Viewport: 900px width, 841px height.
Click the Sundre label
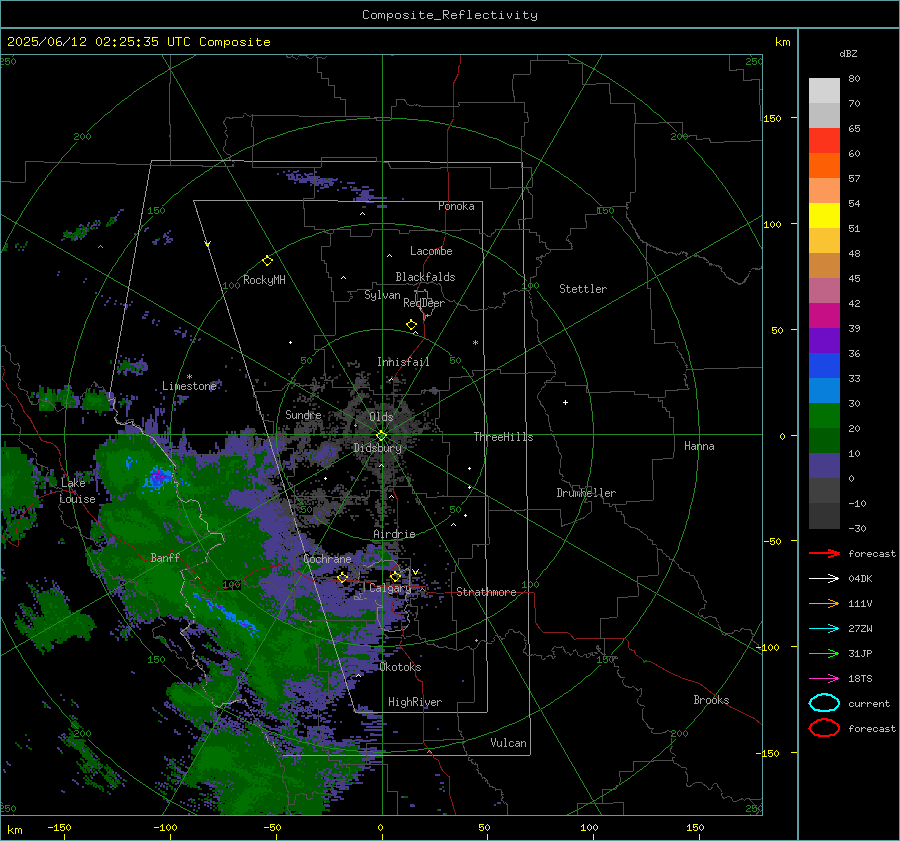coord(303,414)
